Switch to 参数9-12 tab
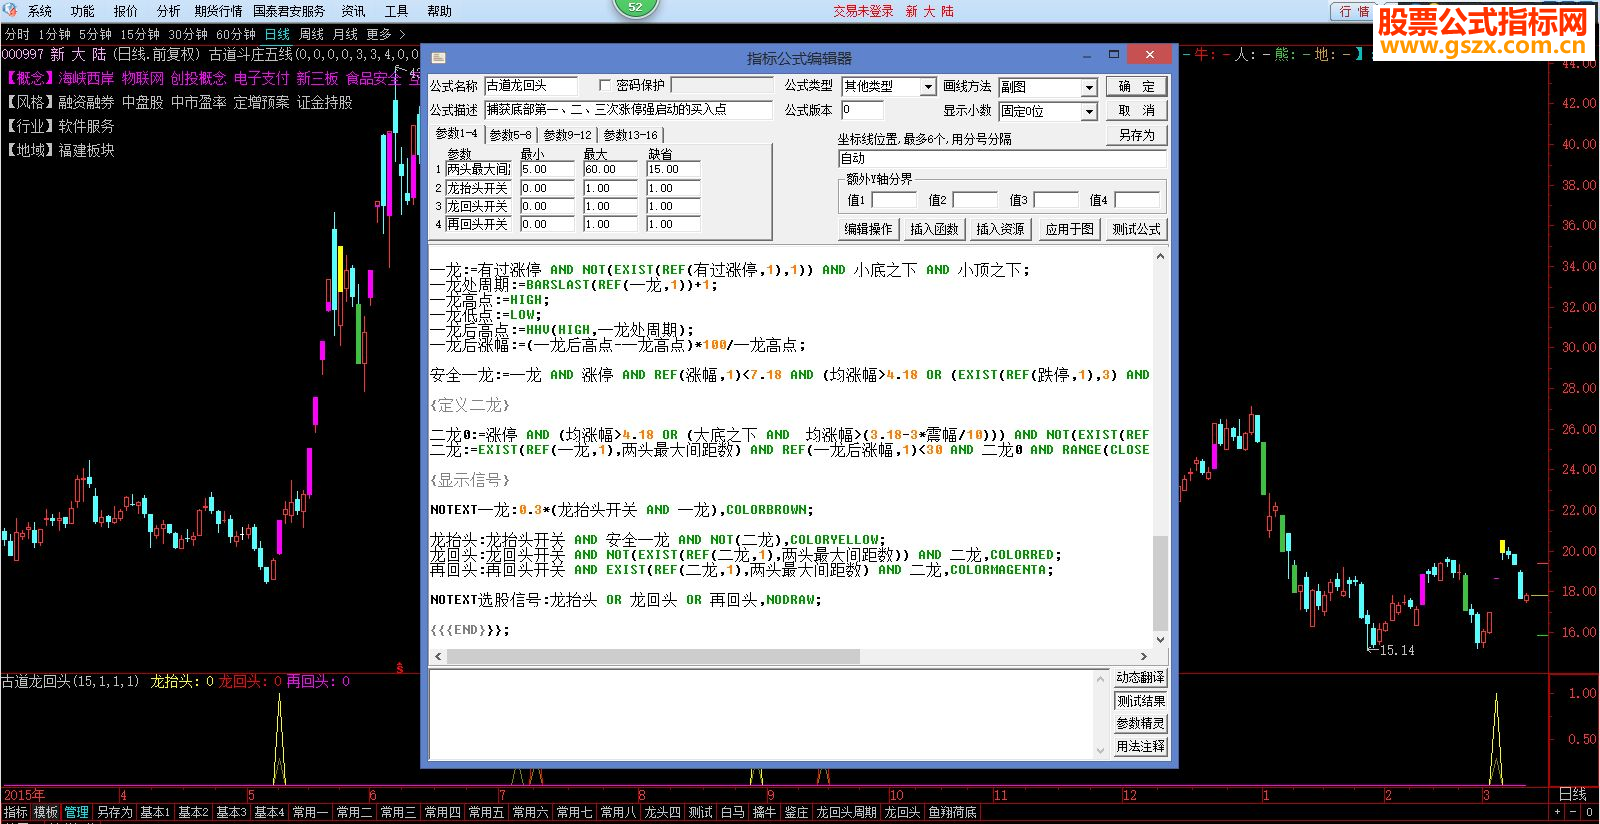 coord(567,135)
